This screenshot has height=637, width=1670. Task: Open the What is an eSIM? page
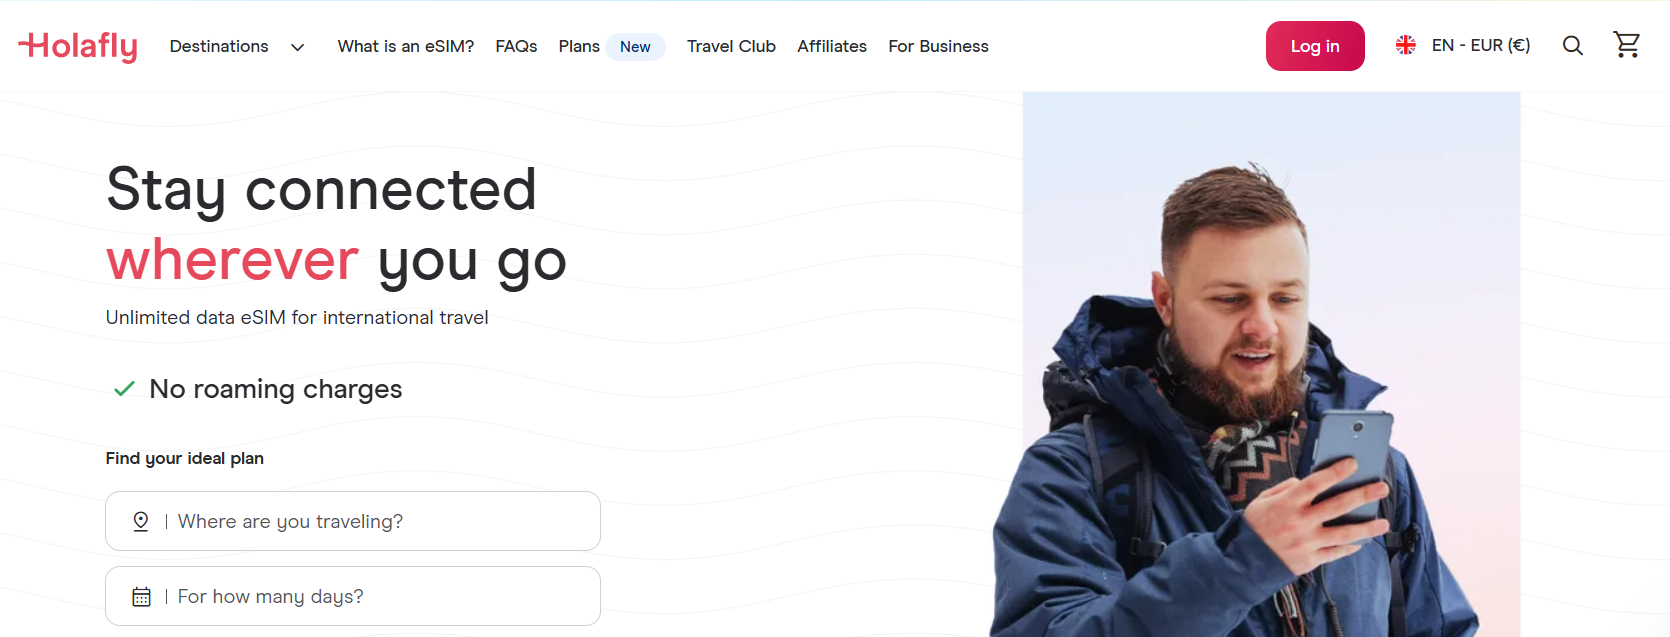tap(406, 46)
